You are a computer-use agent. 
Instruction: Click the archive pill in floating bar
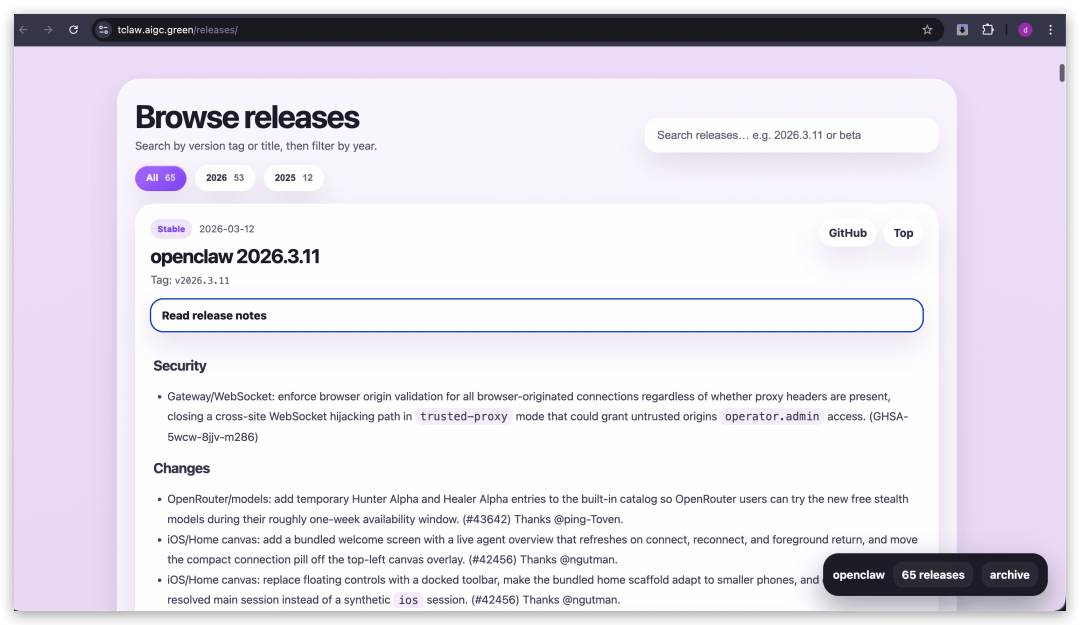(1009, 575)
